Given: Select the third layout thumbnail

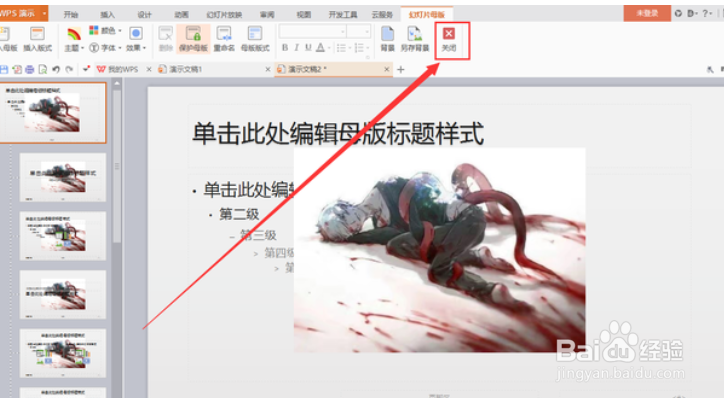Looking at the screenshot, I should [x=63, y=236].
